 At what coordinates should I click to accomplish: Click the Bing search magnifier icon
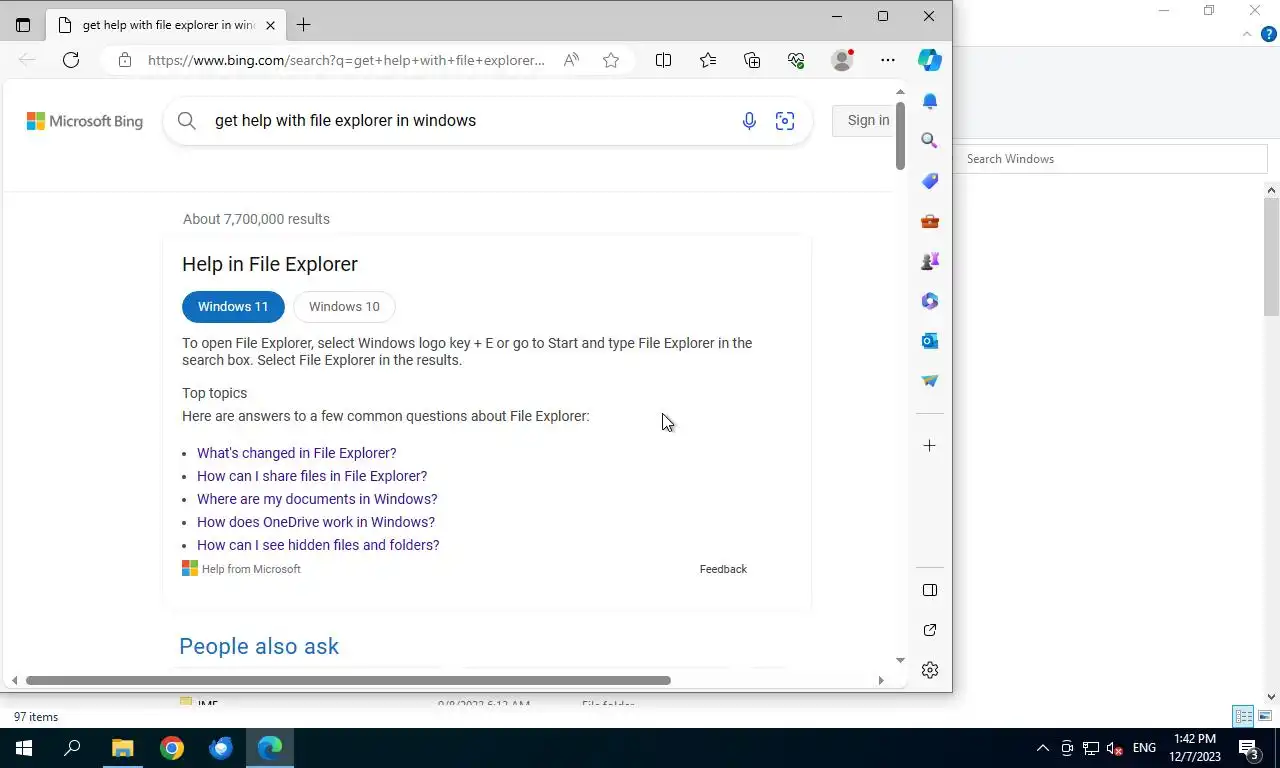pyautogui.click(x=187, y=121)
